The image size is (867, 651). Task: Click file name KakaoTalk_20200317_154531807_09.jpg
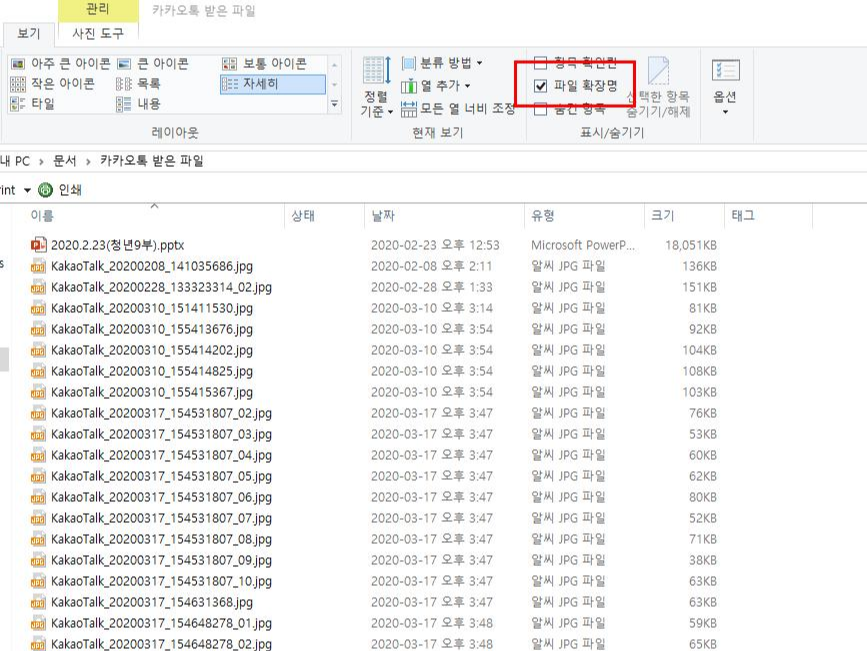161,560
